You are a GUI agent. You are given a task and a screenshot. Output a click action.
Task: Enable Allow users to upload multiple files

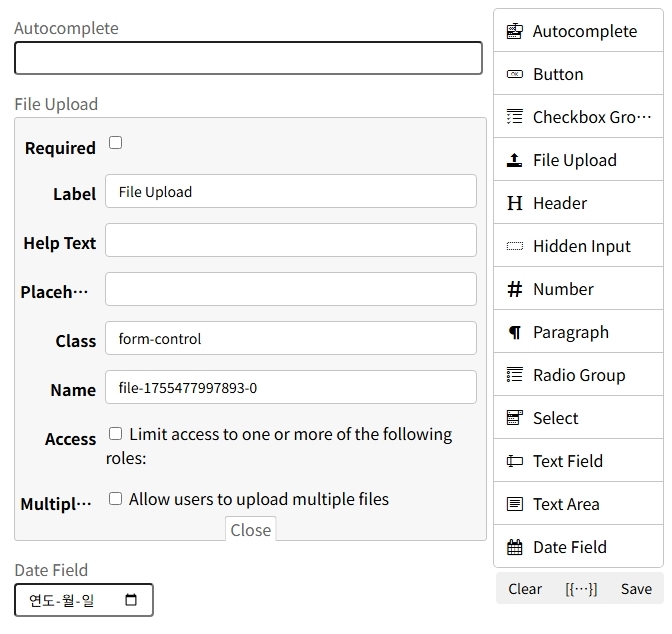click(x=115, y=499)
